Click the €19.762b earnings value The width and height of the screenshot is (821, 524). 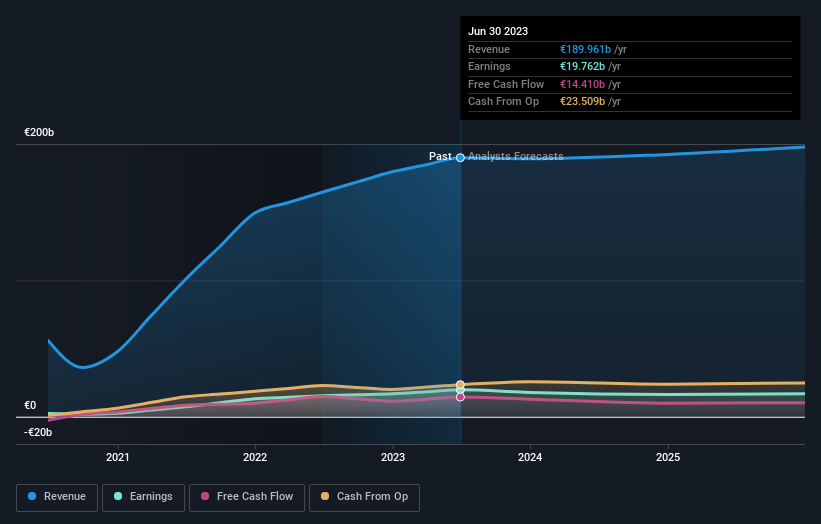point(582,66)
